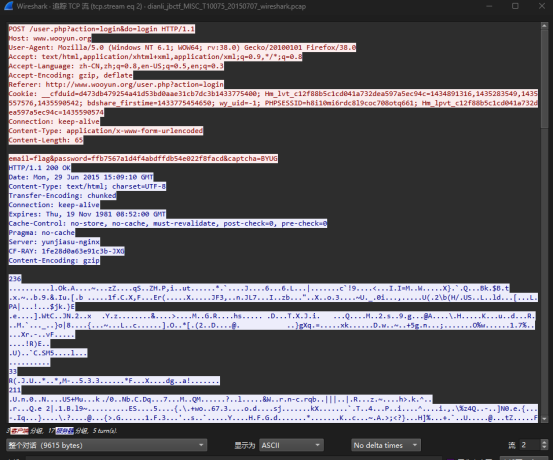The height and width of the screenshot is (461, 553).
Task: Click the User-Agent Mozilla/5.0 line
Action: (182, 47)
